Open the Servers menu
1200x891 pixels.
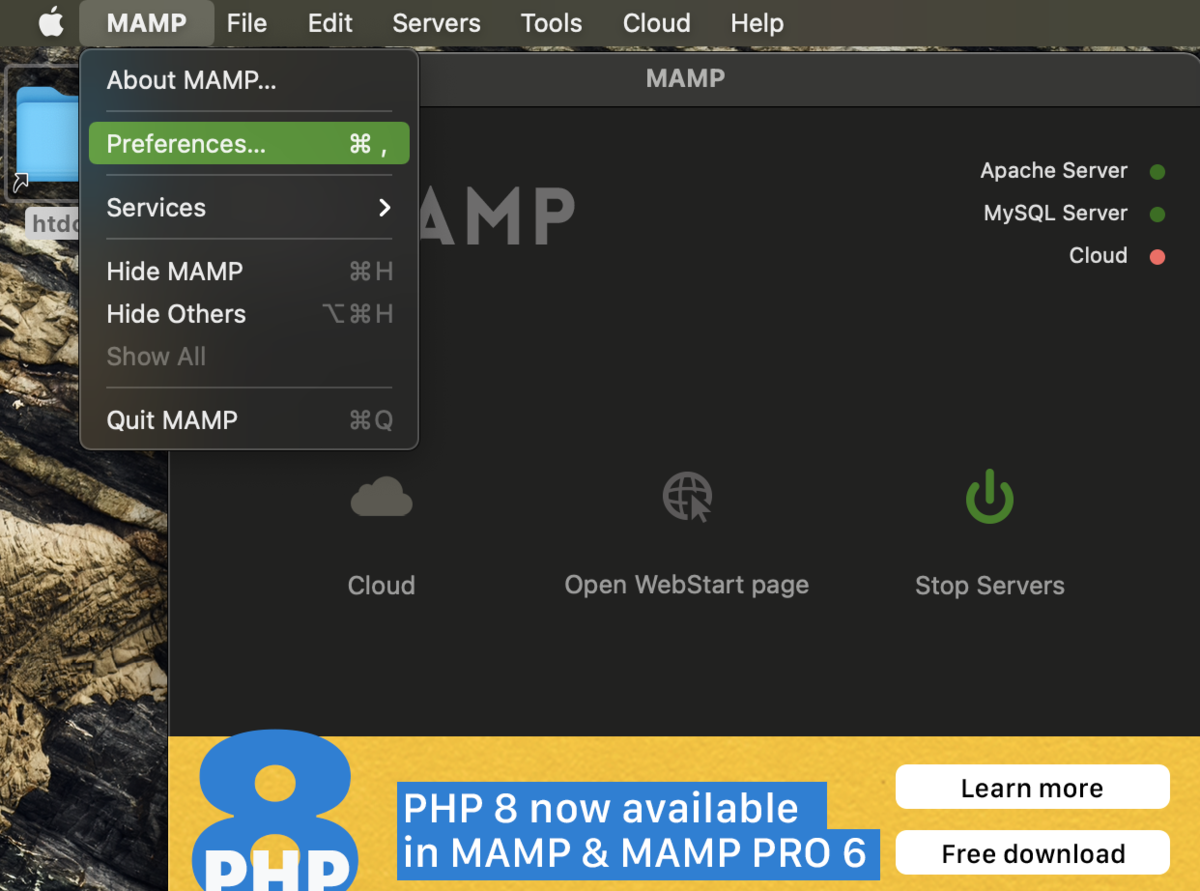click(436, 22)
